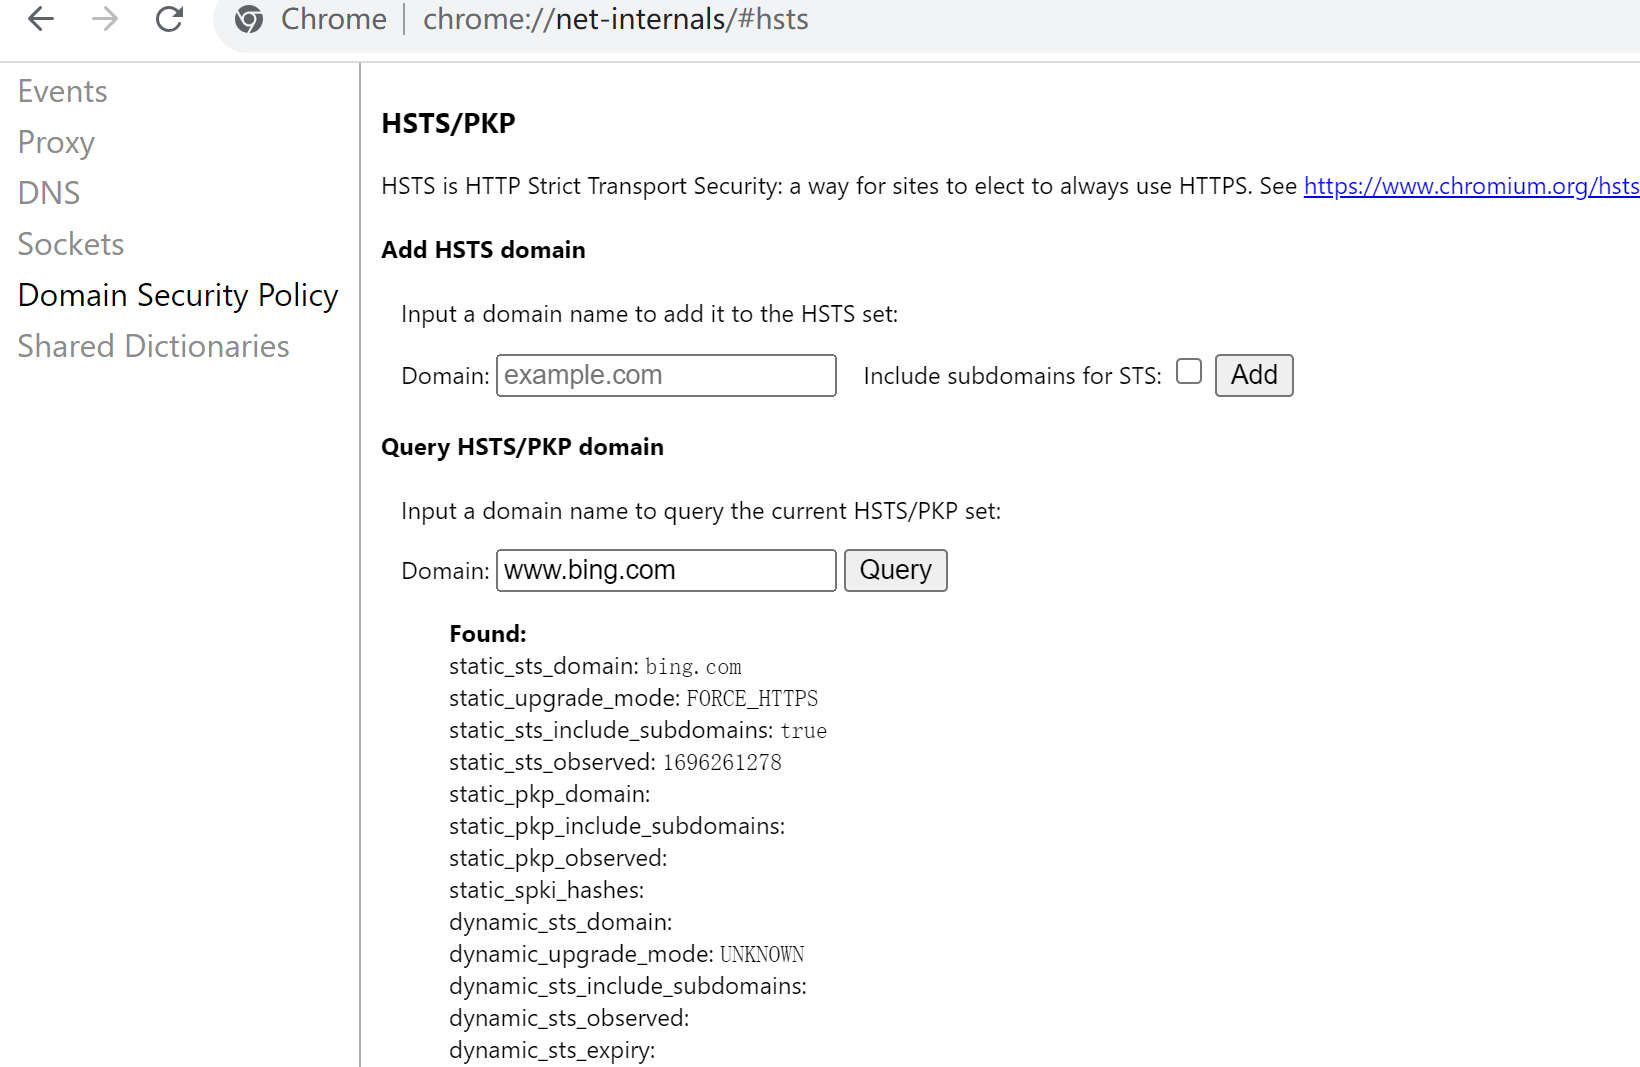Screen dimensions: 1640x1067
Task: Click the FORCE_HTTPS upgrade mode value
Action: [752, 698]
